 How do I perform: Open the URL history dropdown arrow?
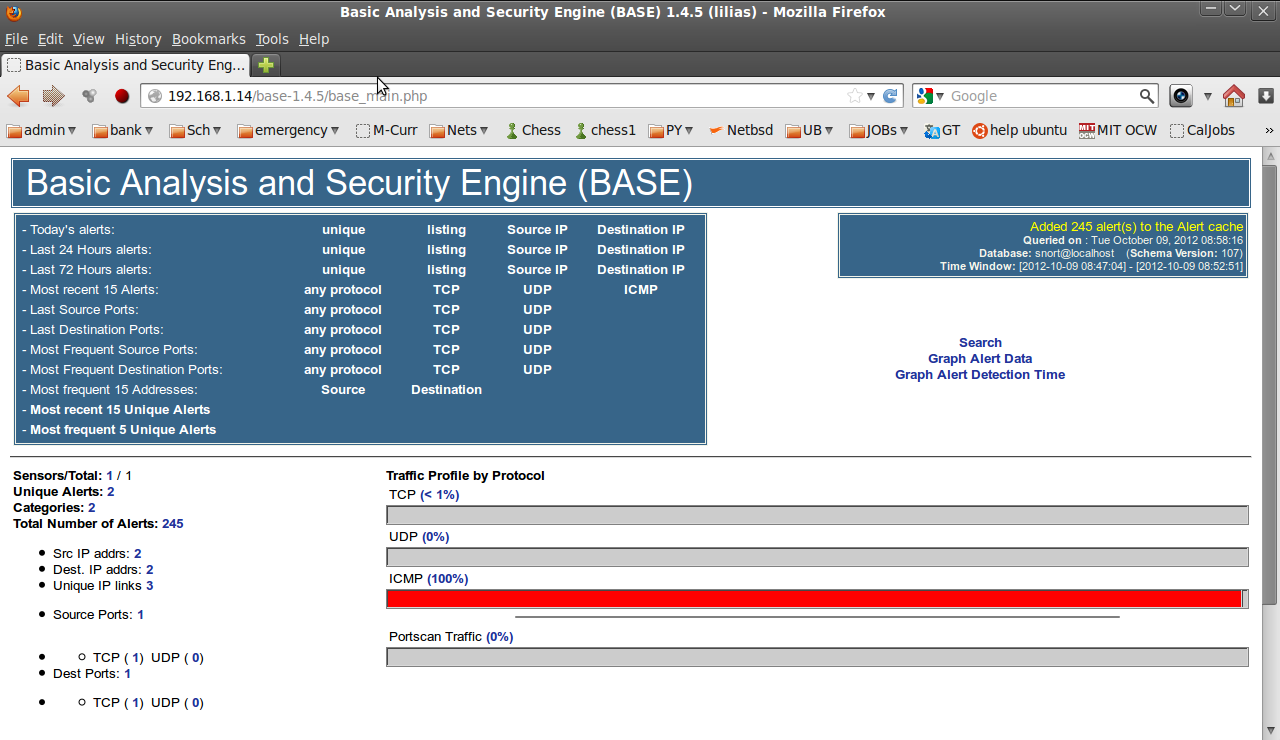(871, 96)
